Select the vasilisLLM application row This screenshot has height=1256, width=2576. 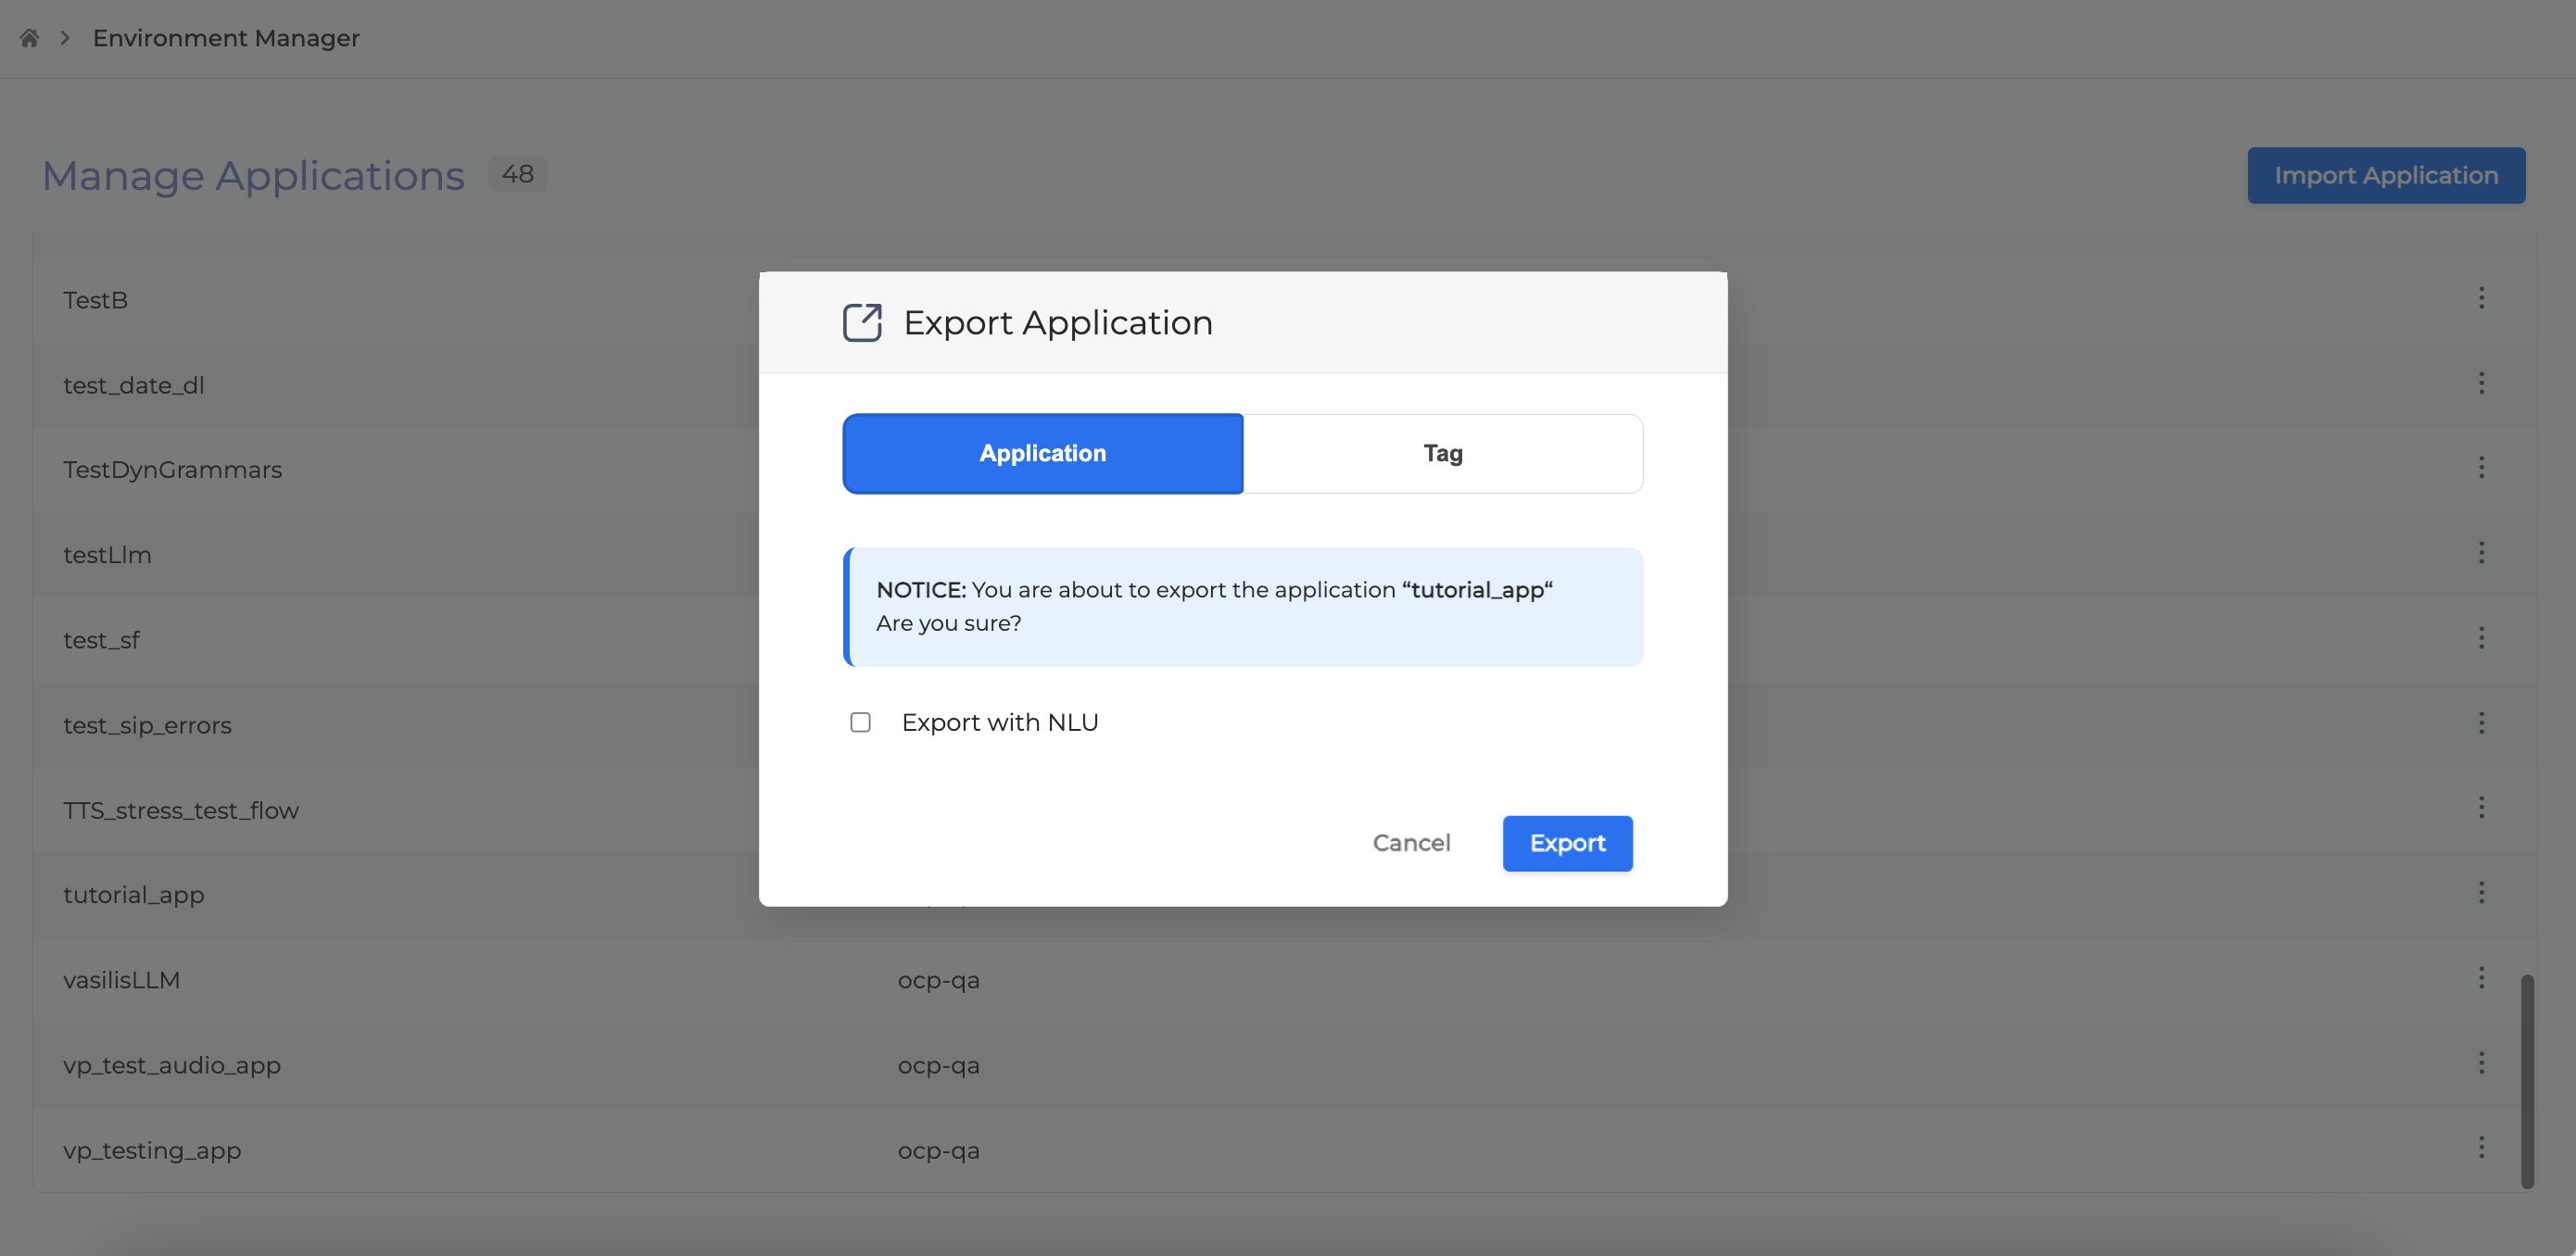coord(122,980)
